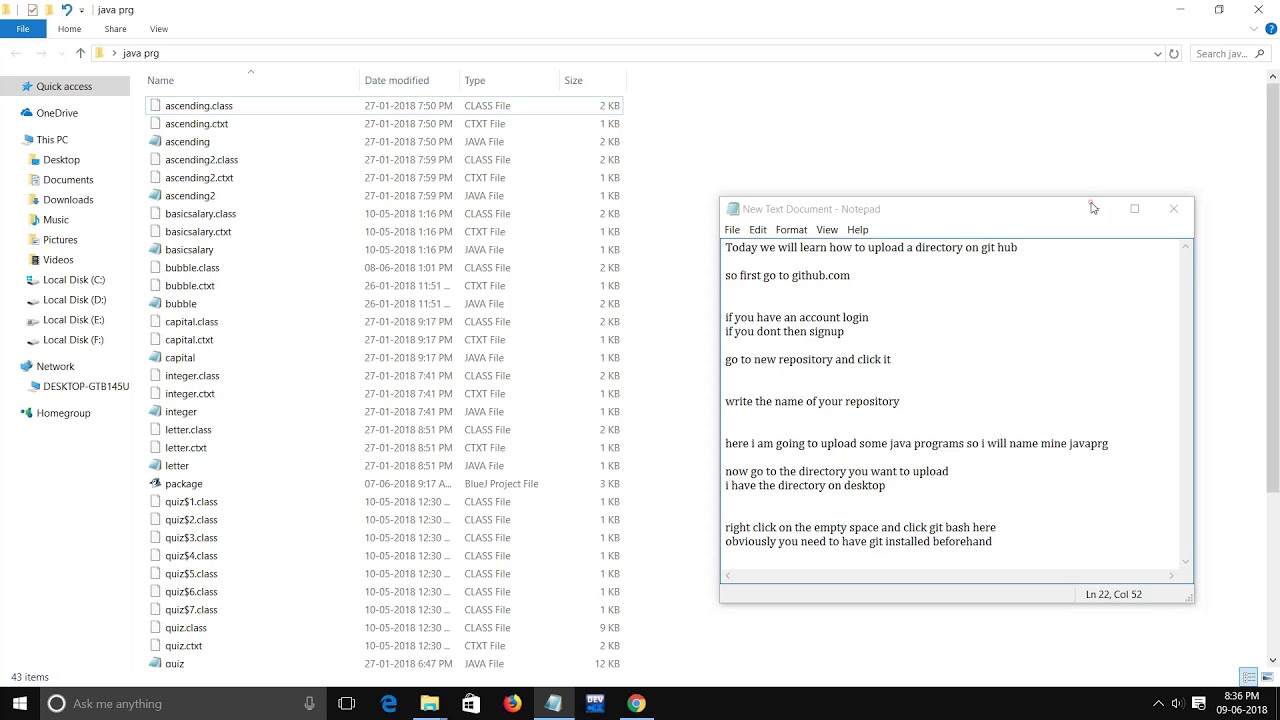Open Notepad Format menu
The height and width of the screenshot is (720, 1280).
pos(791,230)
